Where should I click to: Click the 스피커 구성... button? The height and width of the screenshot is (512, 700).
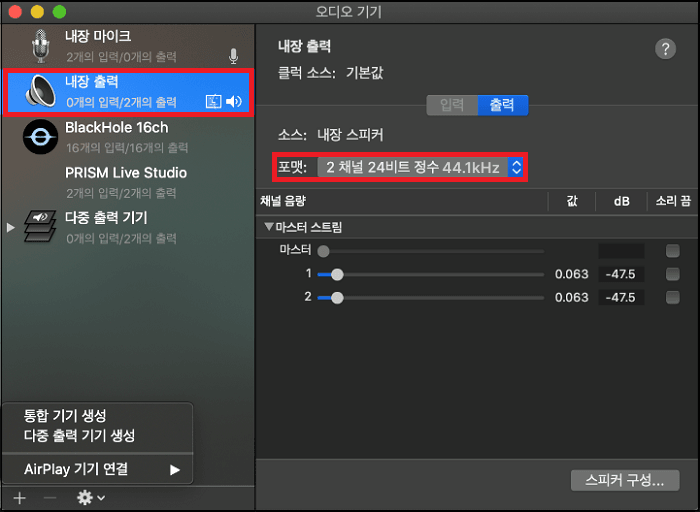click(x=625, y=480)
